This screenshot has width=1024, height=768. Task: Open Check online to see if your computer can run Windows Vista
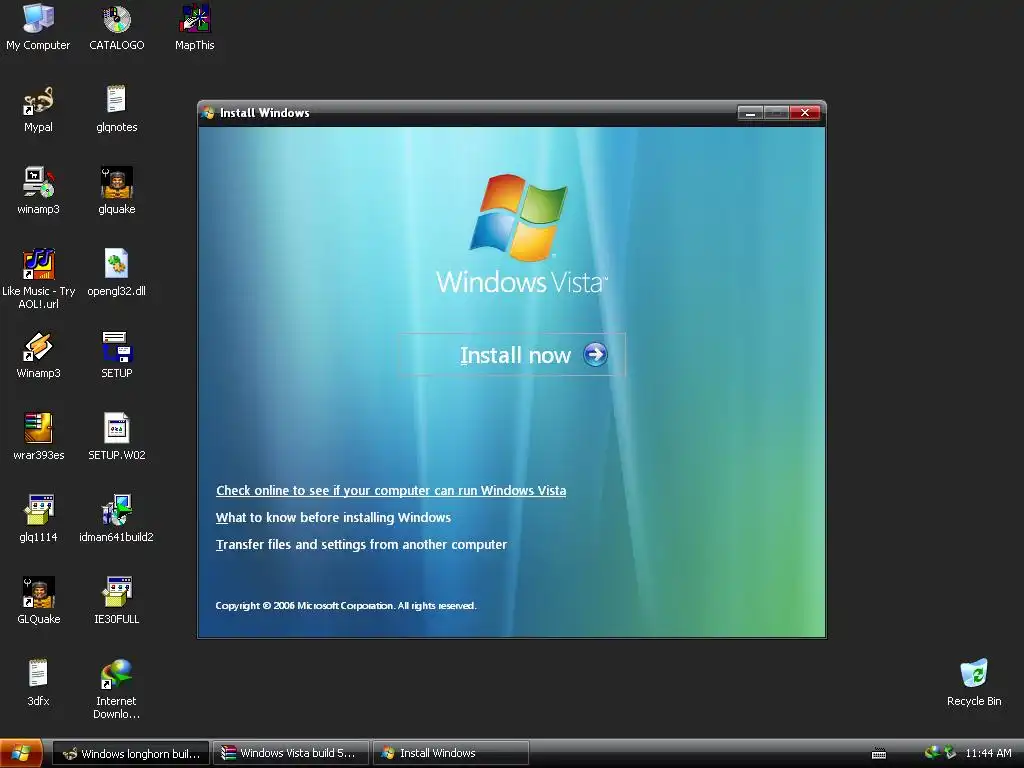(x=391, y=490)
